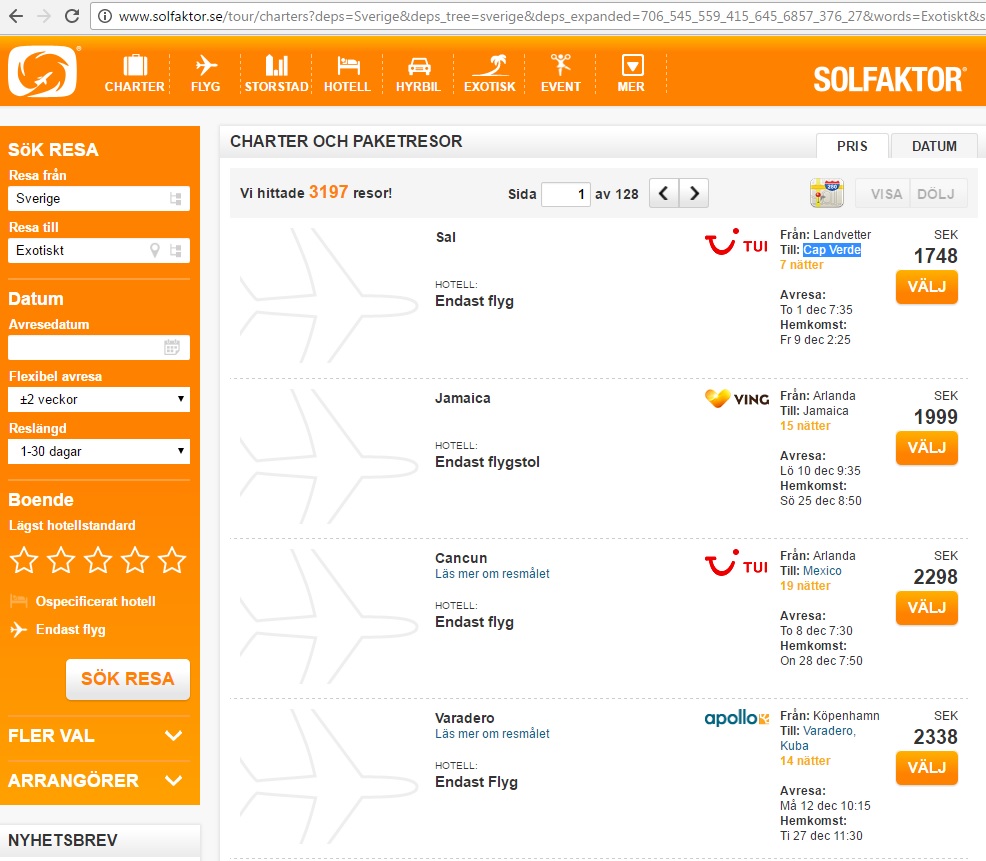Click the Resa till field showing Exotiskt
The width and height of the screenshot is (986, 861).
(x=99, y=250)
